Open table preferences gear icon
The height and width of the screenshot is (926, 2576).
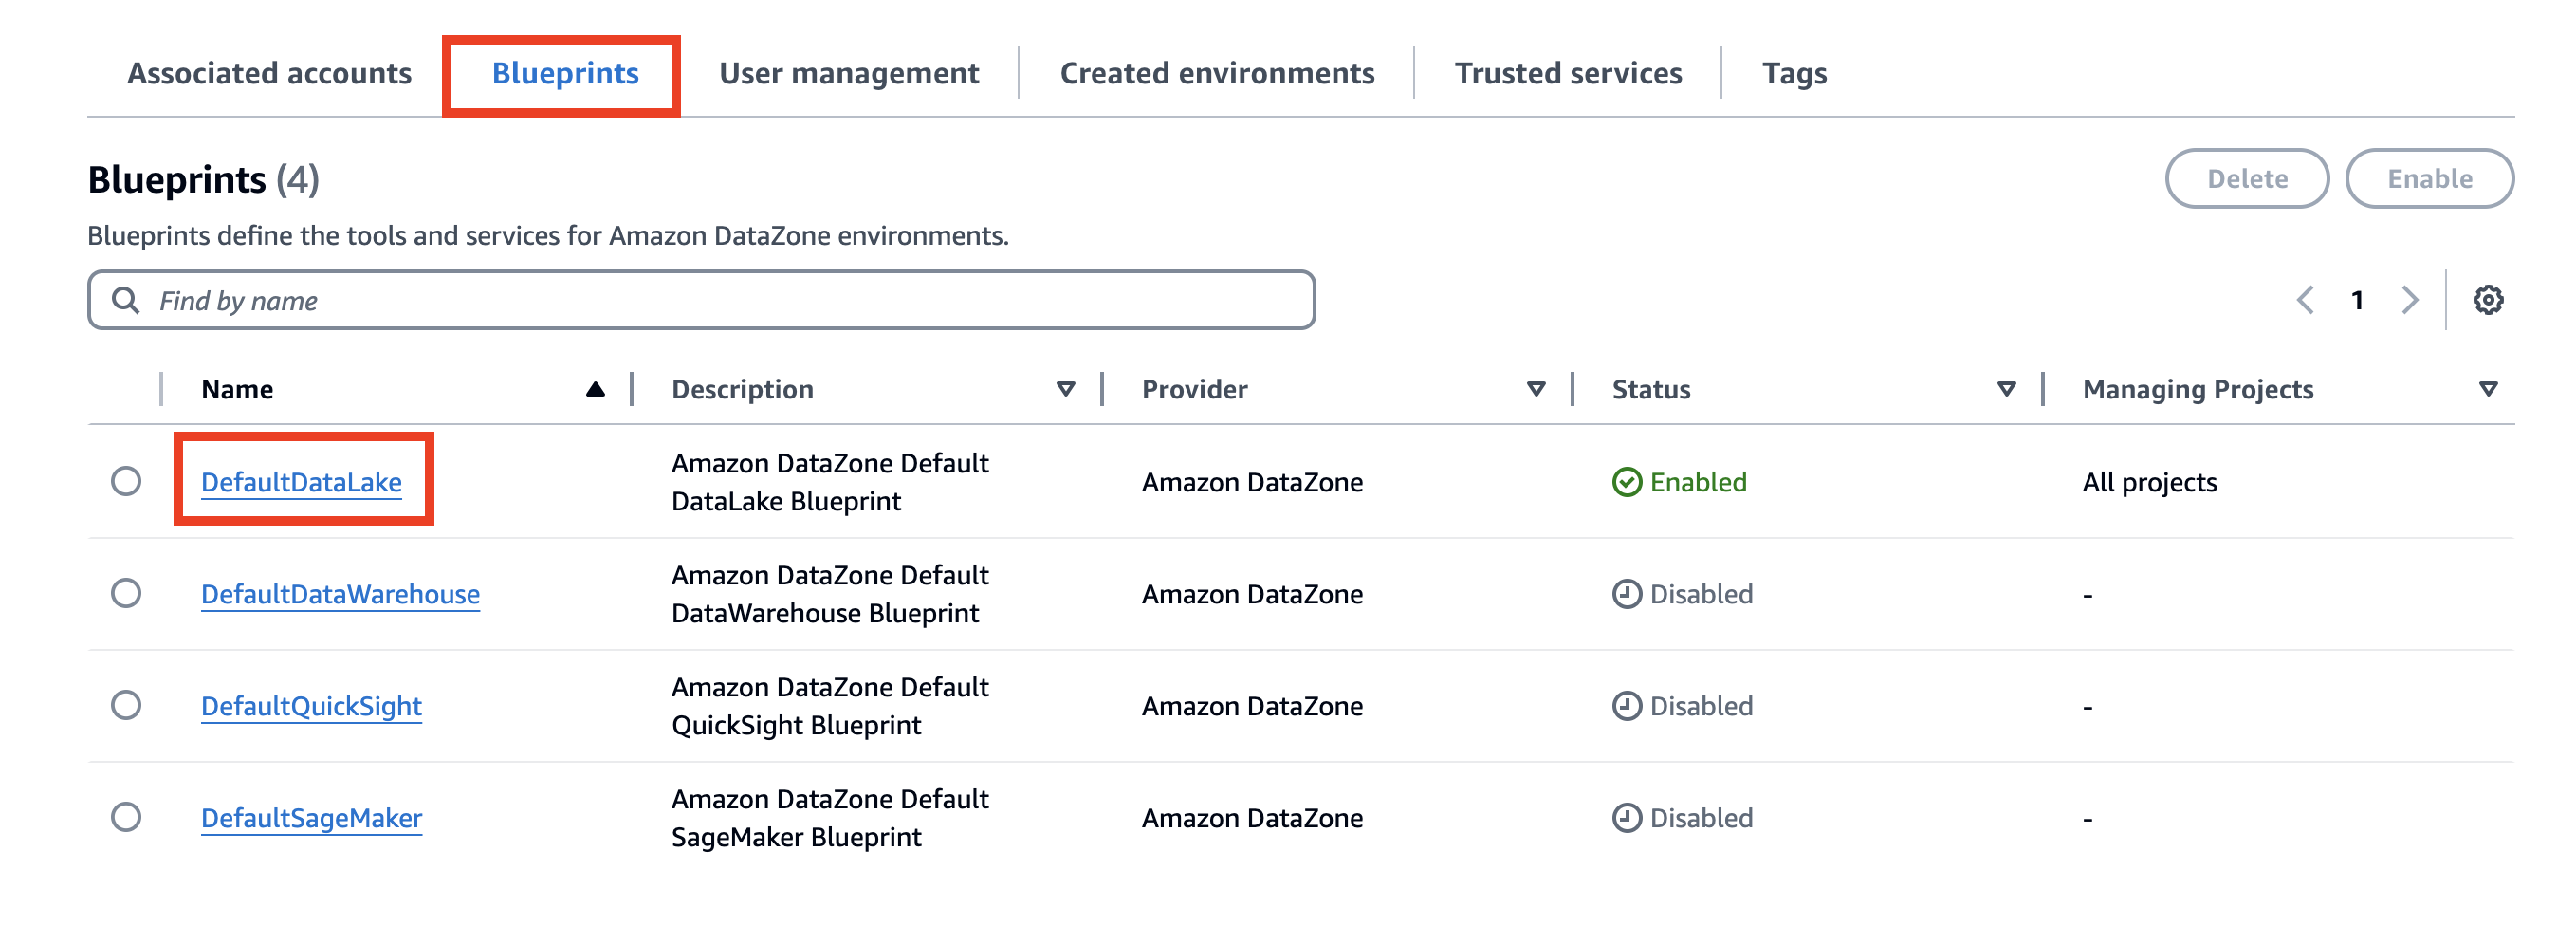(2487, 300)
